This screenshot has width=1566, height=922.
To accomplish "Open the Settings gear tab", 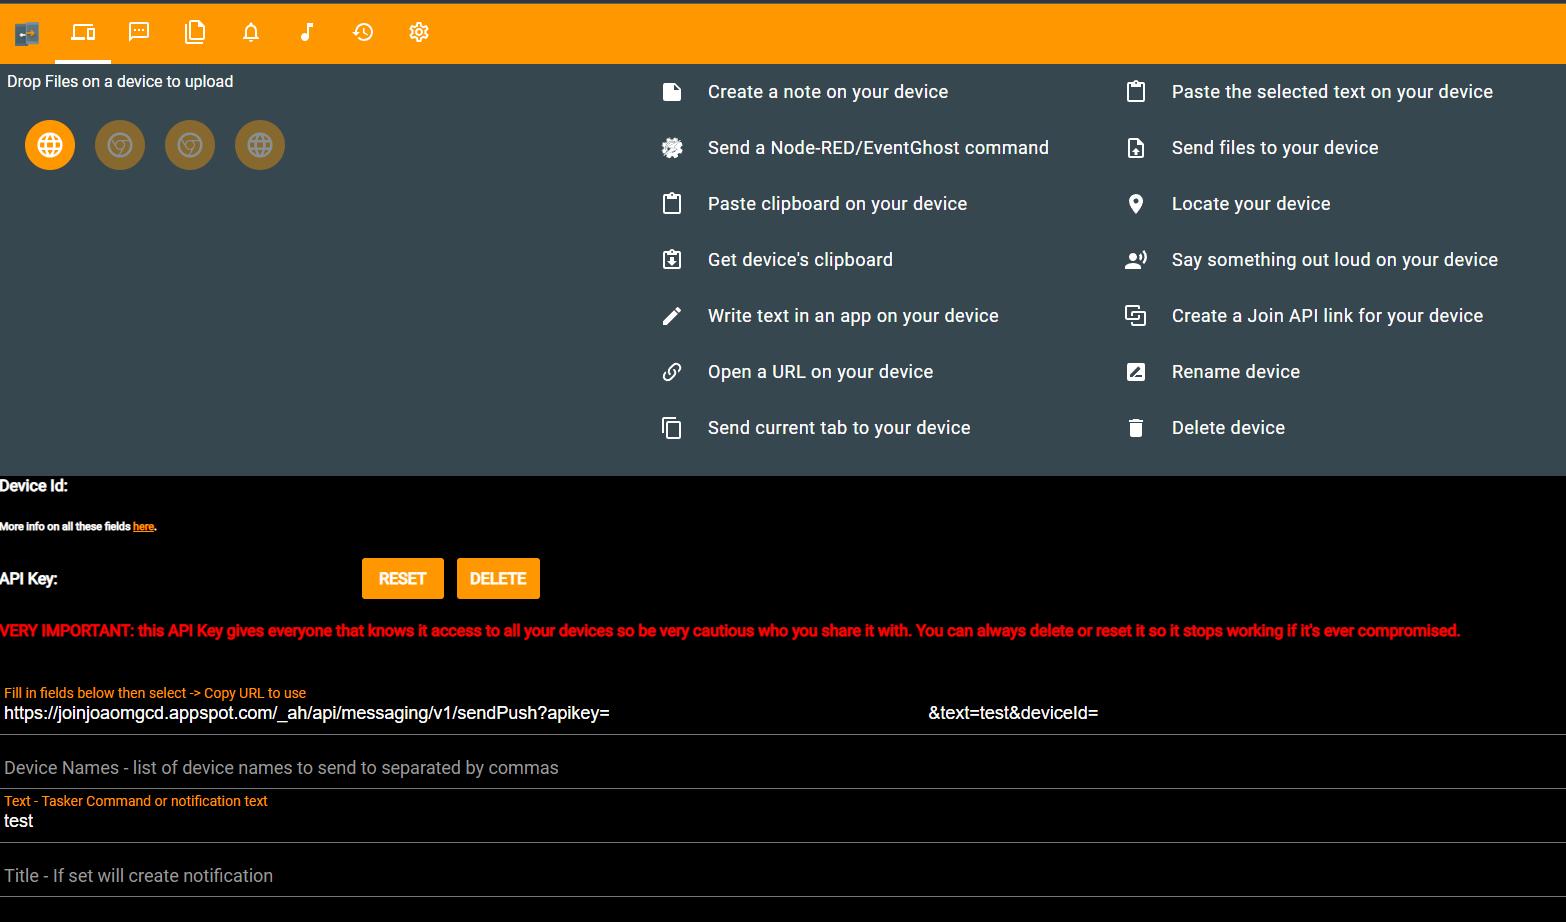I will click(x=419, y=32).
